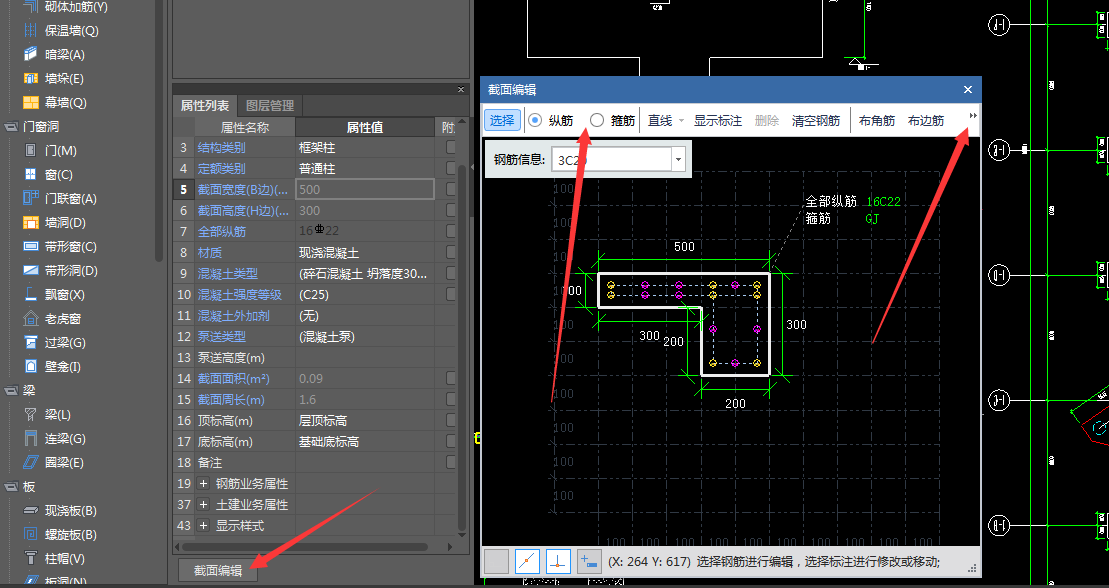Toggle the midpoint snap icon in section editor
Viewport: 1109px width, 588px height.
pos(527,562)
